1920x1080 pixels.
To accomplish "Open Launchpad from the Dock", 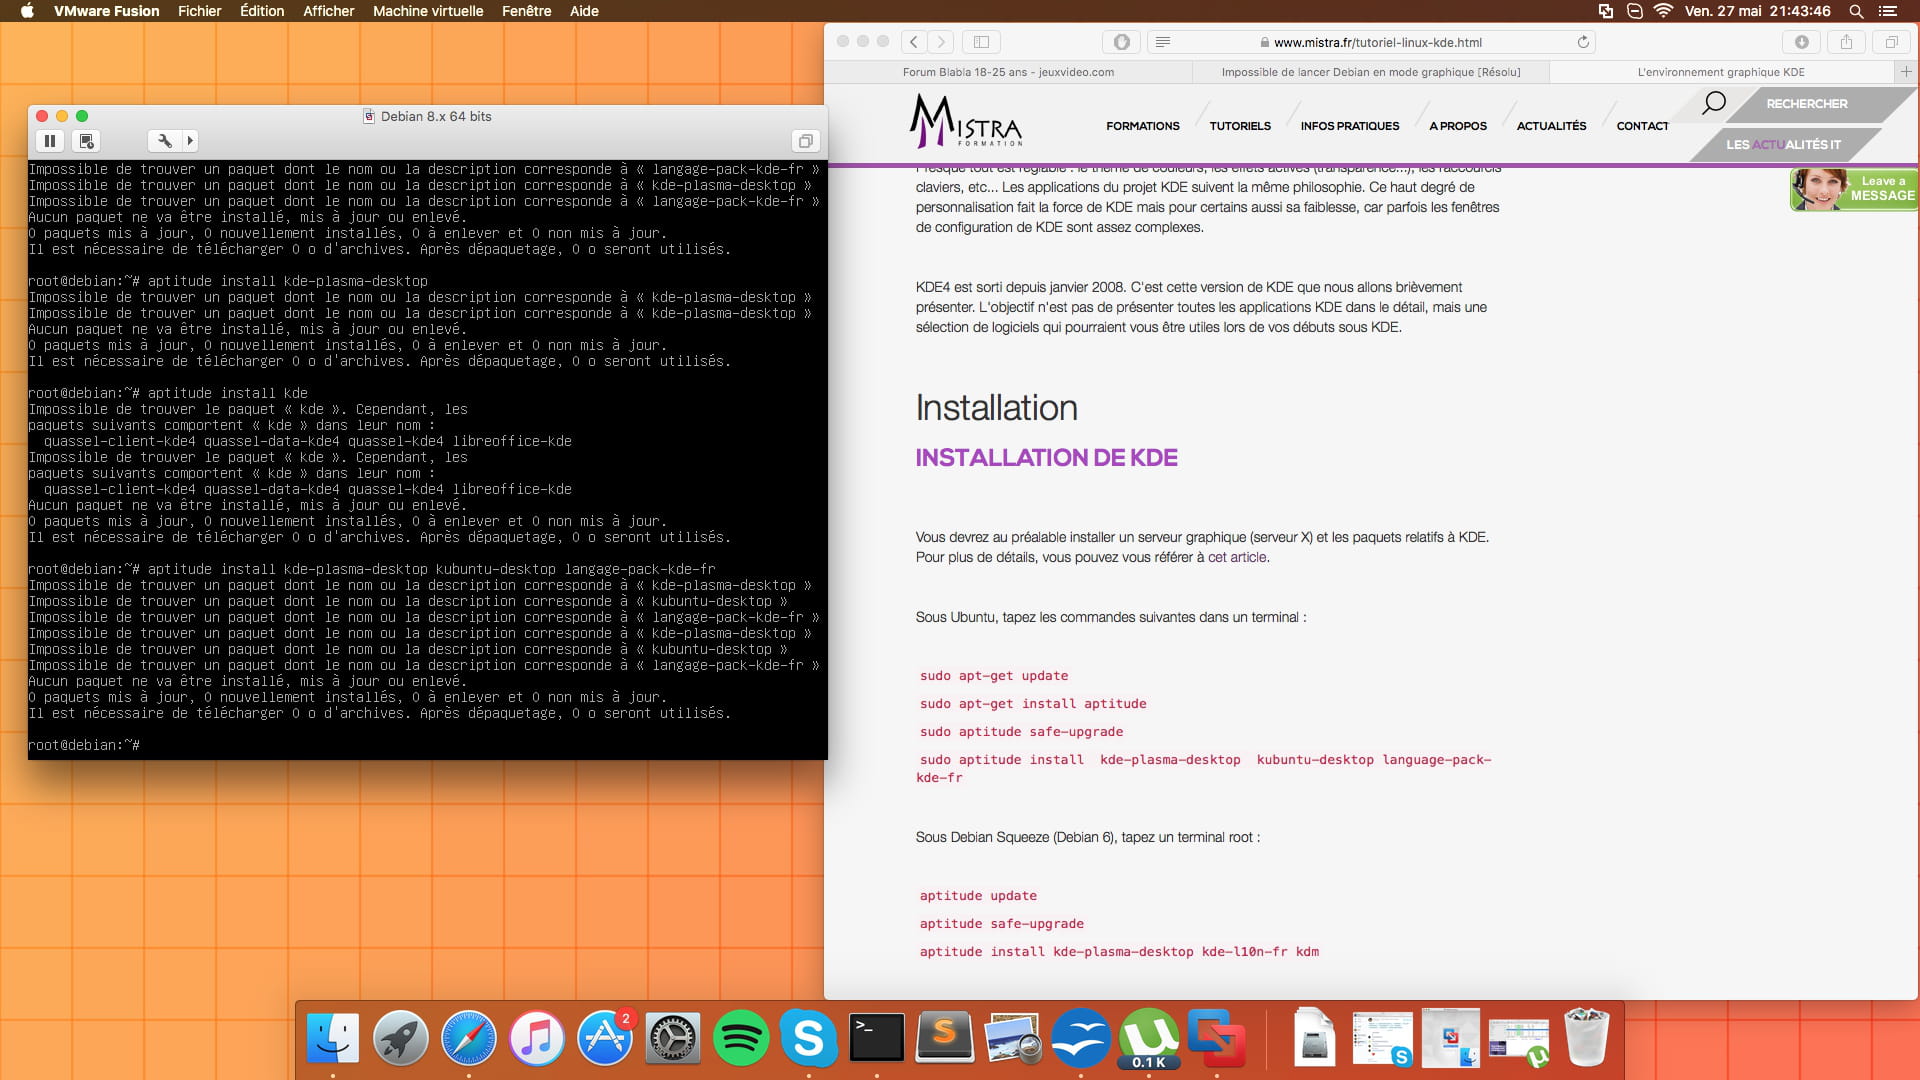I will [400, 1038].
